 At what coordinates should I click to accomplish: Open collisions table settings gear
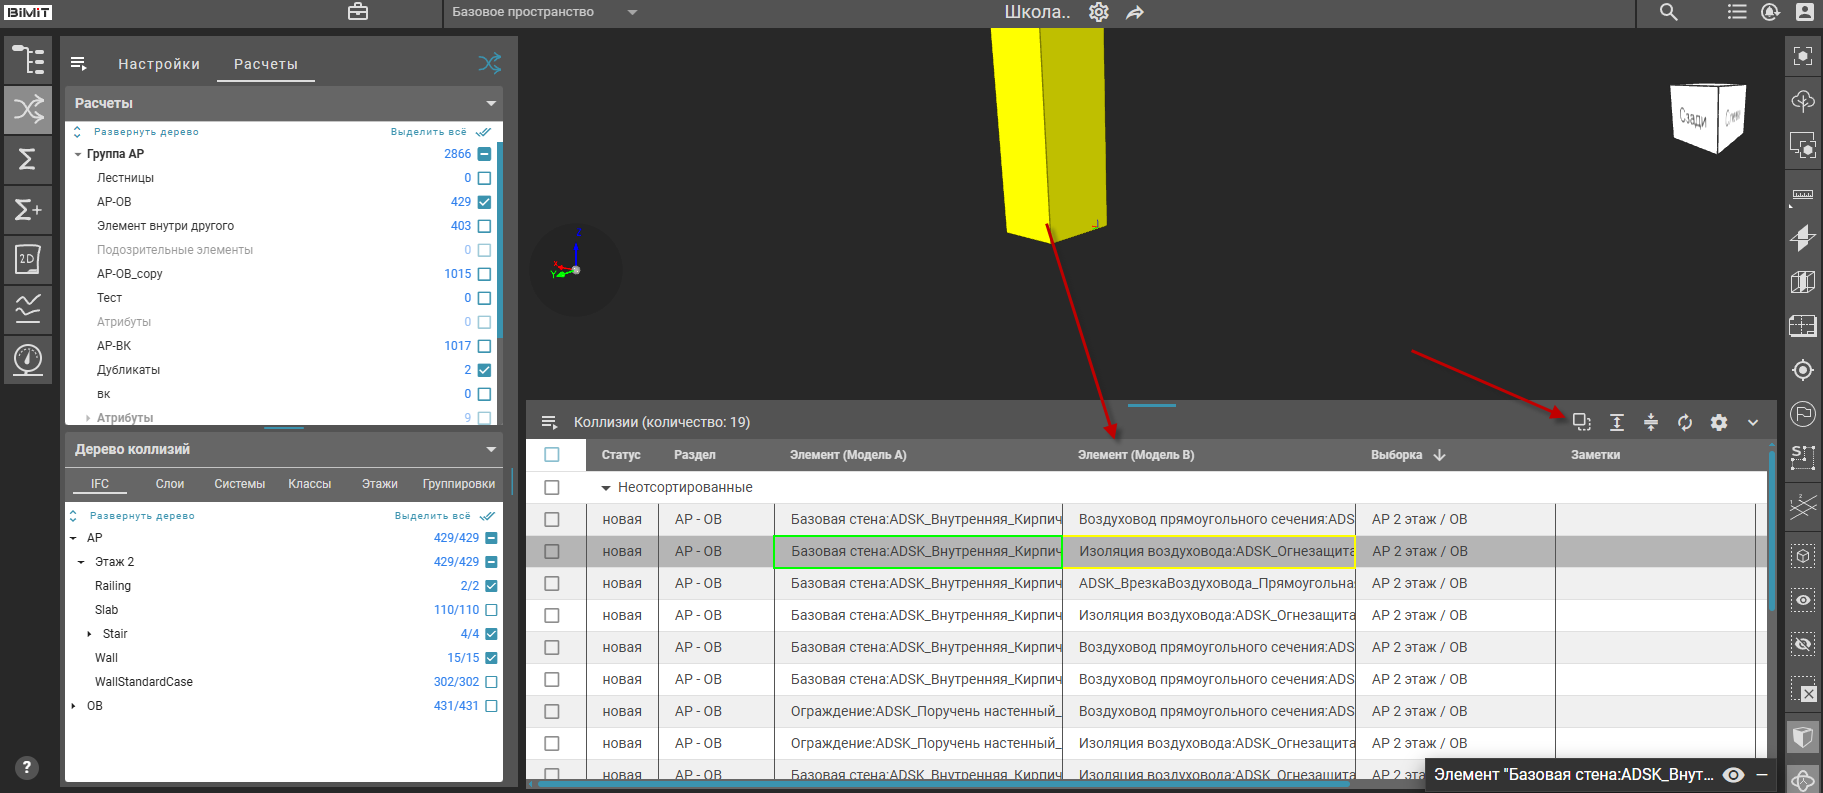coord(1719,422)
